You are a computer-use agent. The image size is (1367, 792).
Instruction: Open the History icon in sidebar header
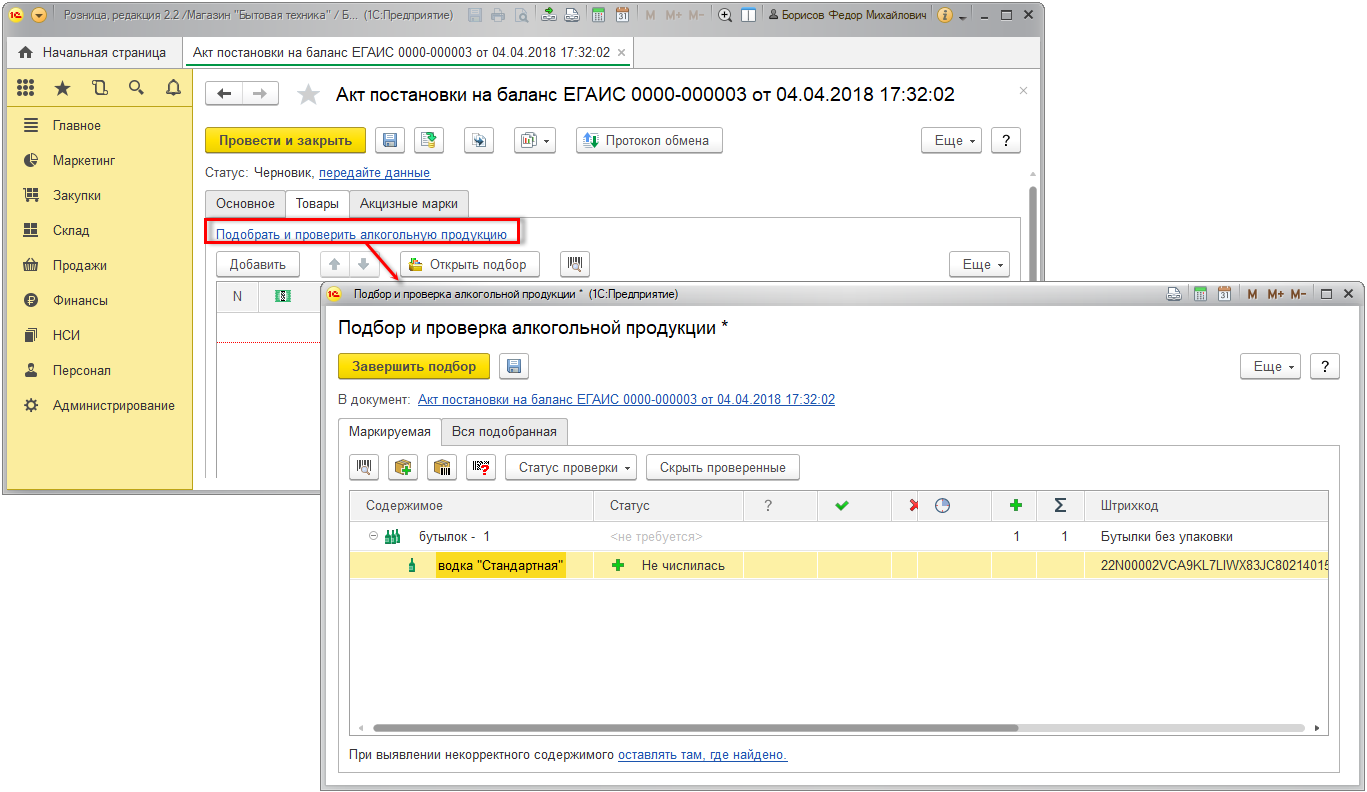pyautogui.click(x=99, y=88)
